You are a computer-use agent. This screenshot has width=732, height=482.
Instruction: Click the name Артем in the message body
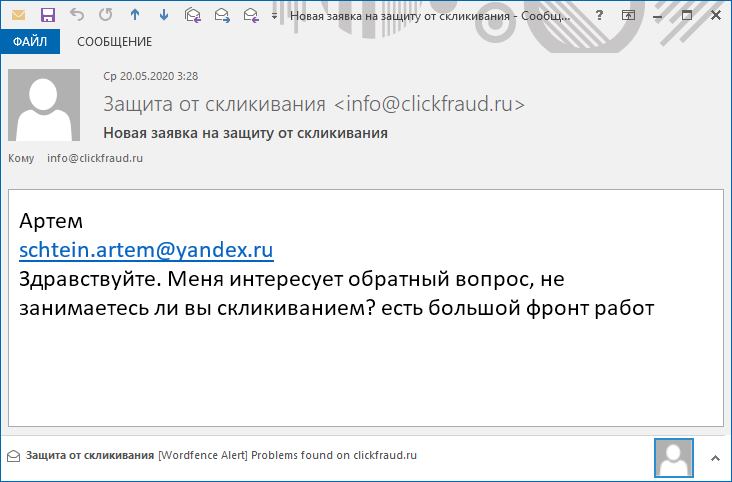coord(51,221)
